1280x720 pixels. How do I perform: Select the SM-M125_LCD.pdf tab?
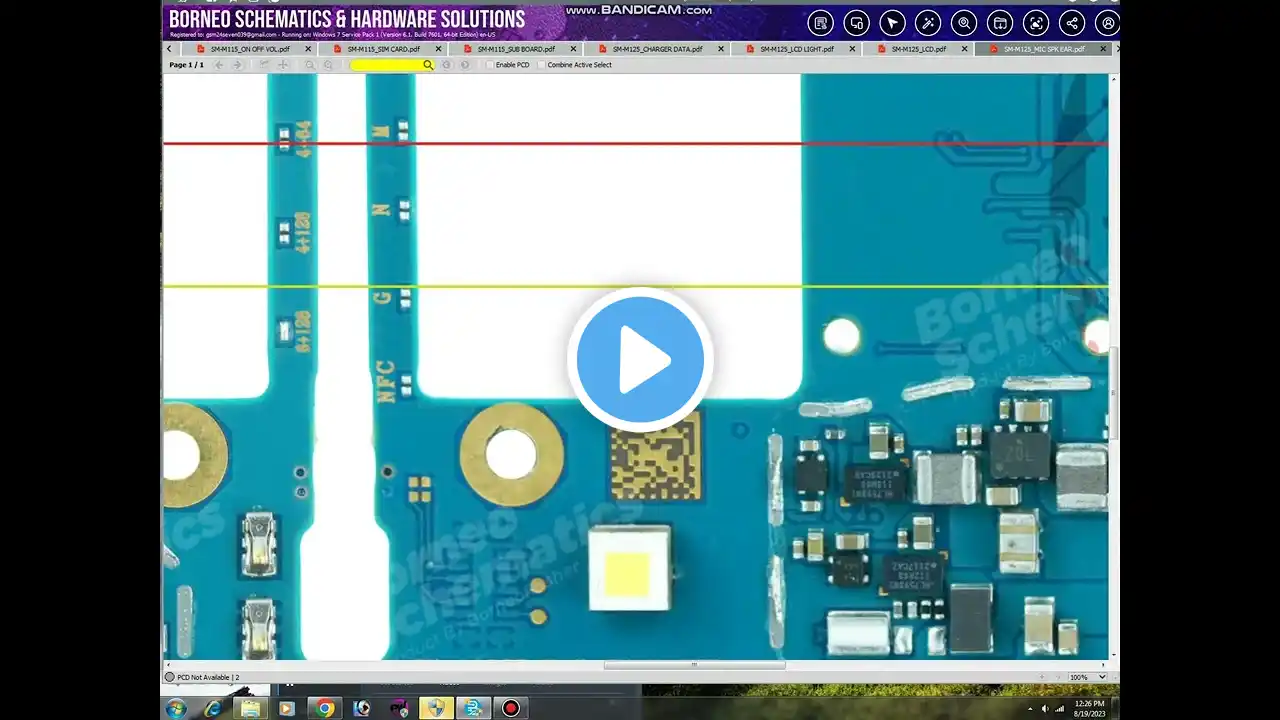coord(918,49)
